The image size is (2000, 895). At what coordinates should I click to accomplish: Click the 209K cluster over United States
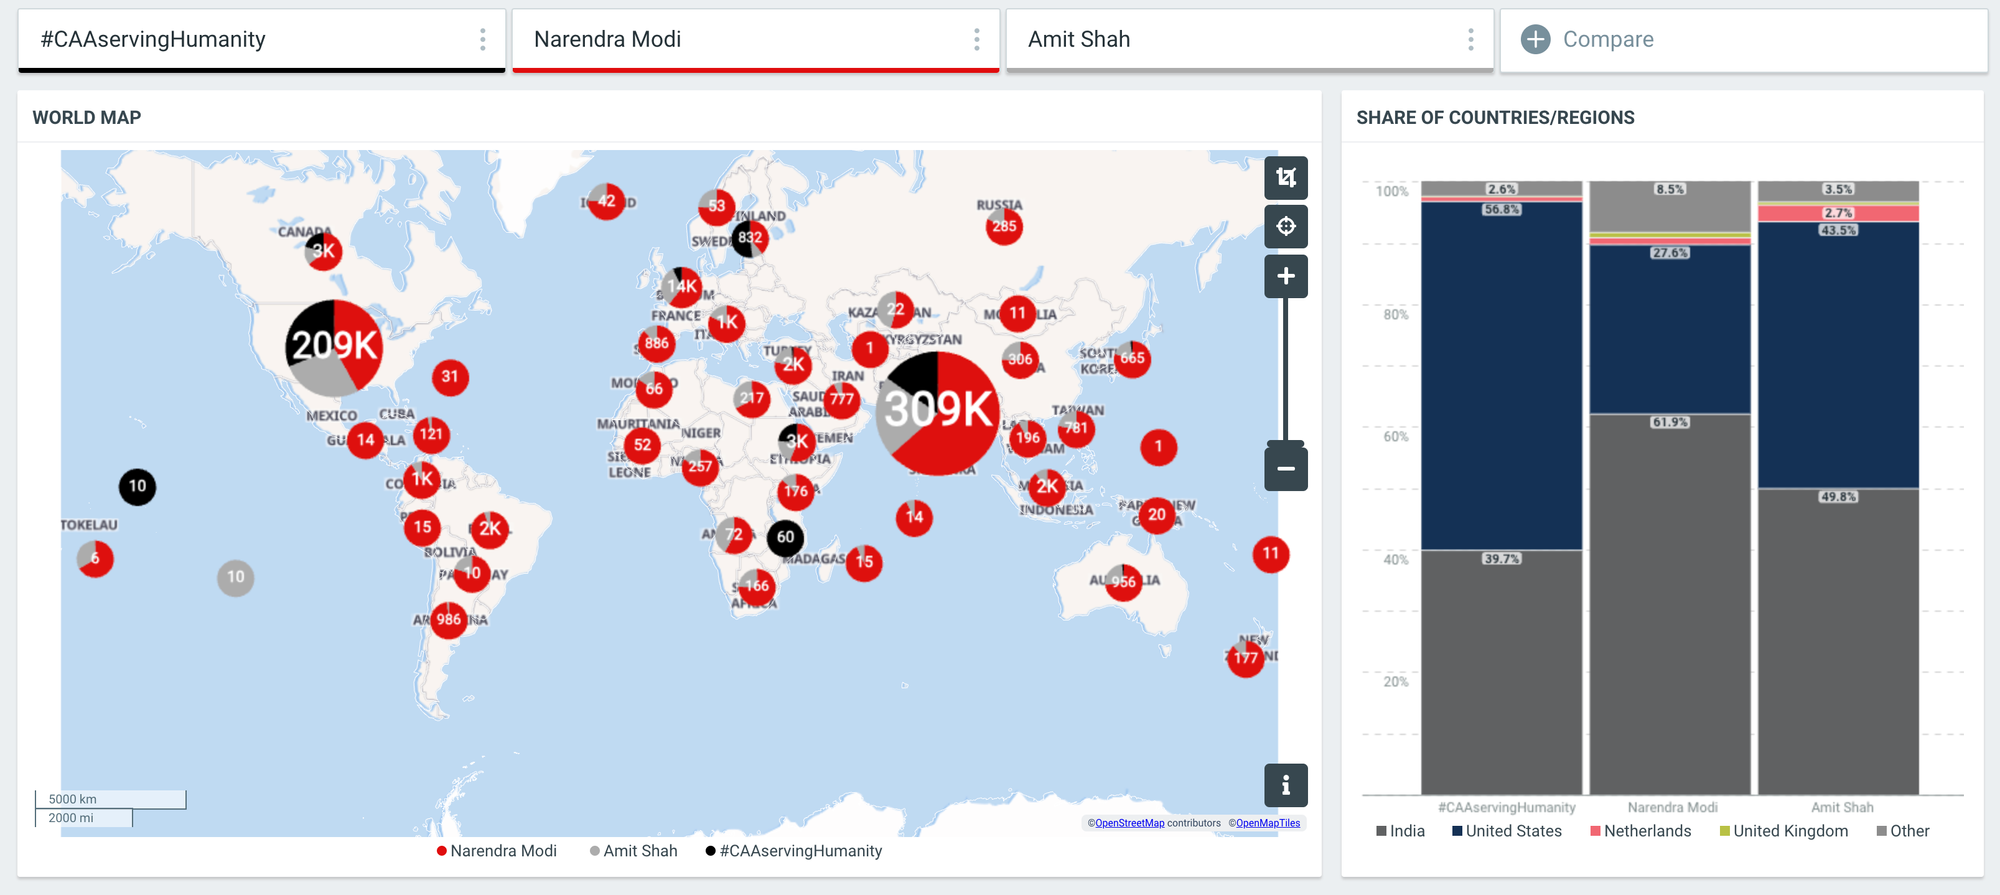click(x=334, y=348)
